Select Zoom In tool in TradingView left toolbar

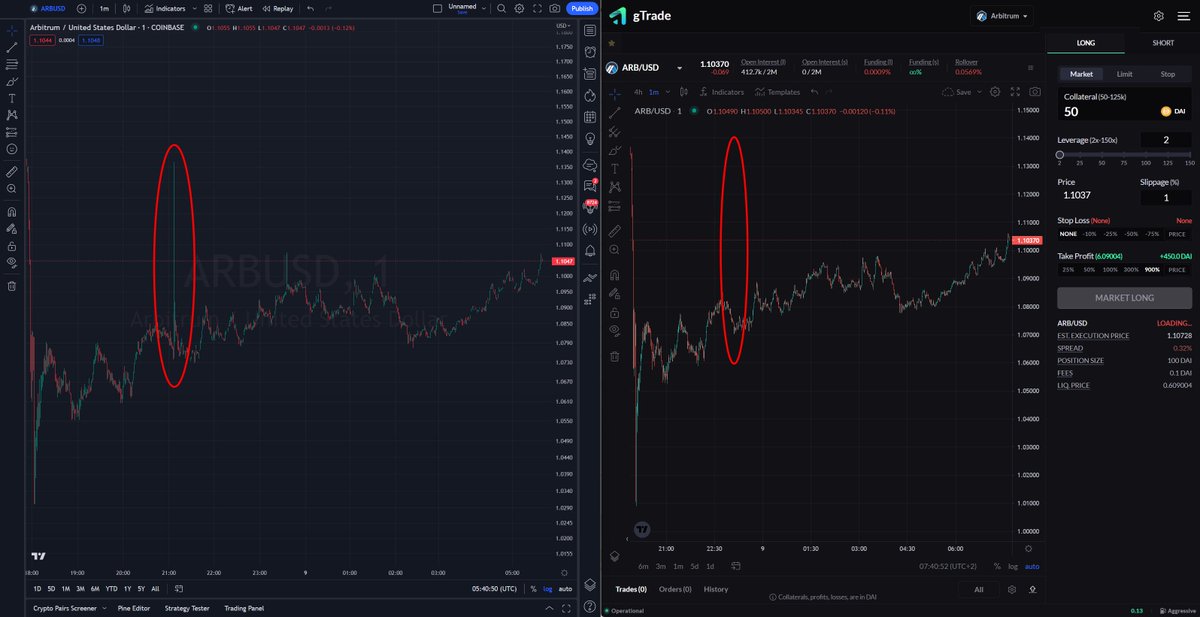point(12,188)
